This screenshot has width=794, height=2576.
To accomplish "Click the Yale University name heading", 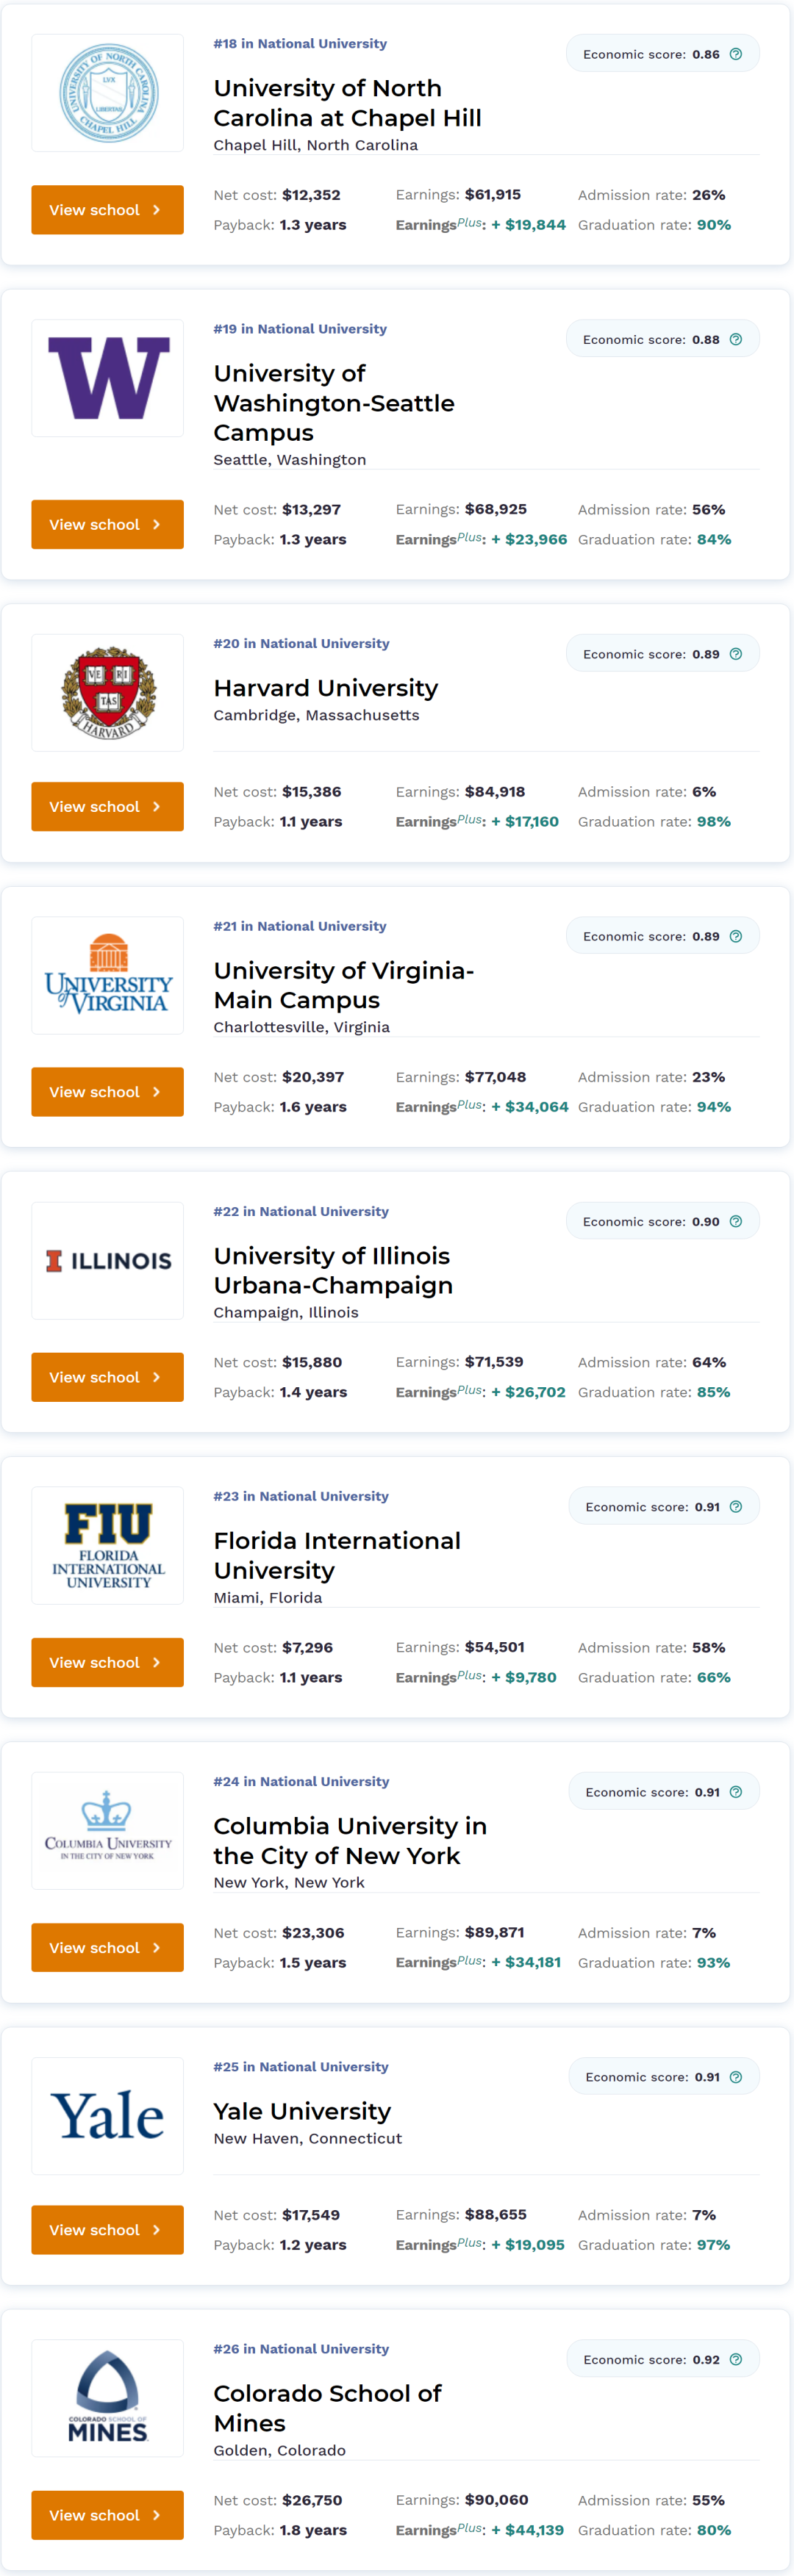I will coord(302,2111).
